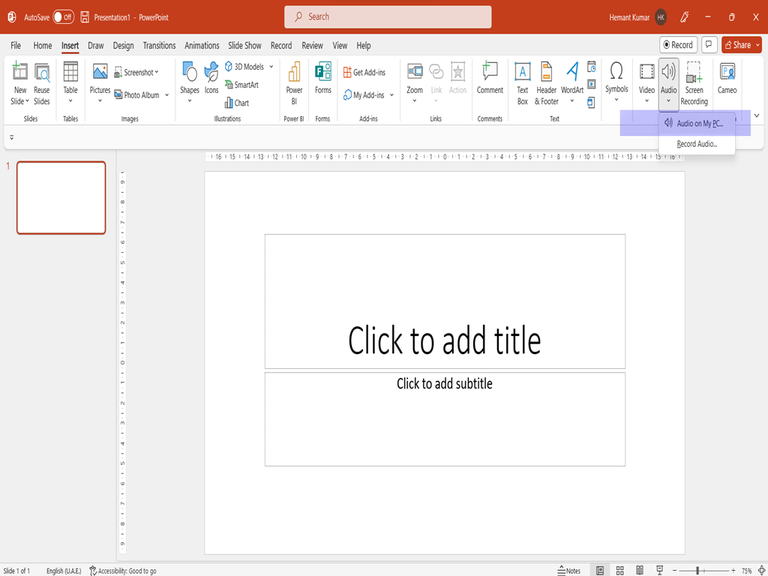768x576 pixels.
Task: Choose Audio on My PC option
Action: 698,123
